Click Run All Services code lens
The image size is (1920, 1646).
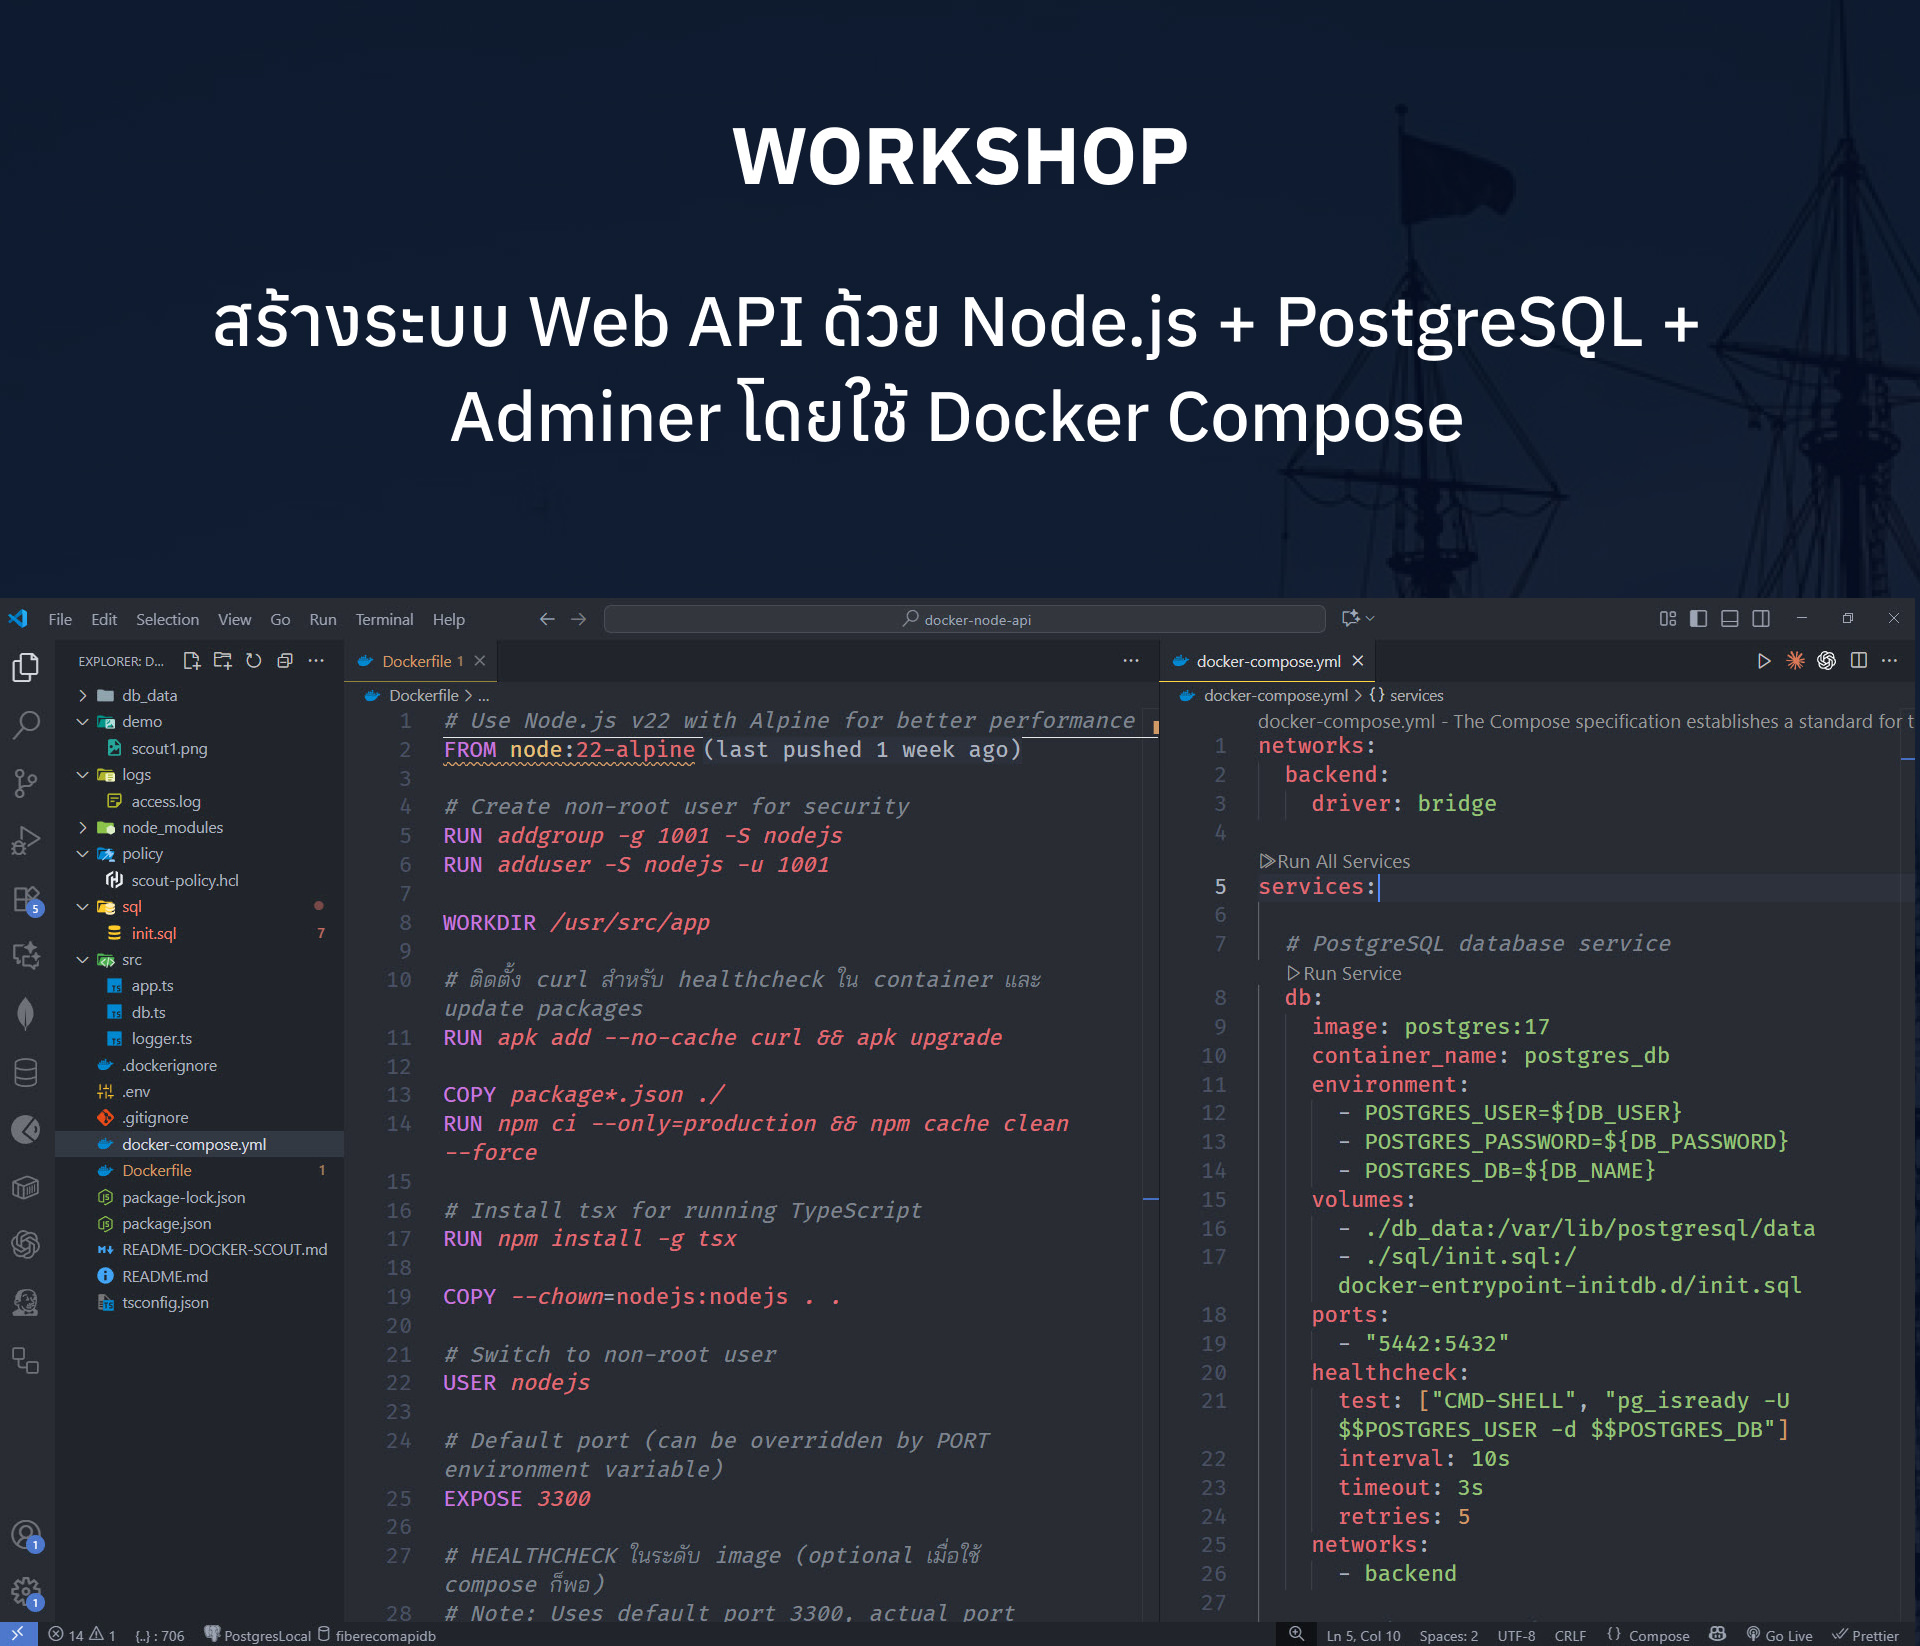point(1342,861)
